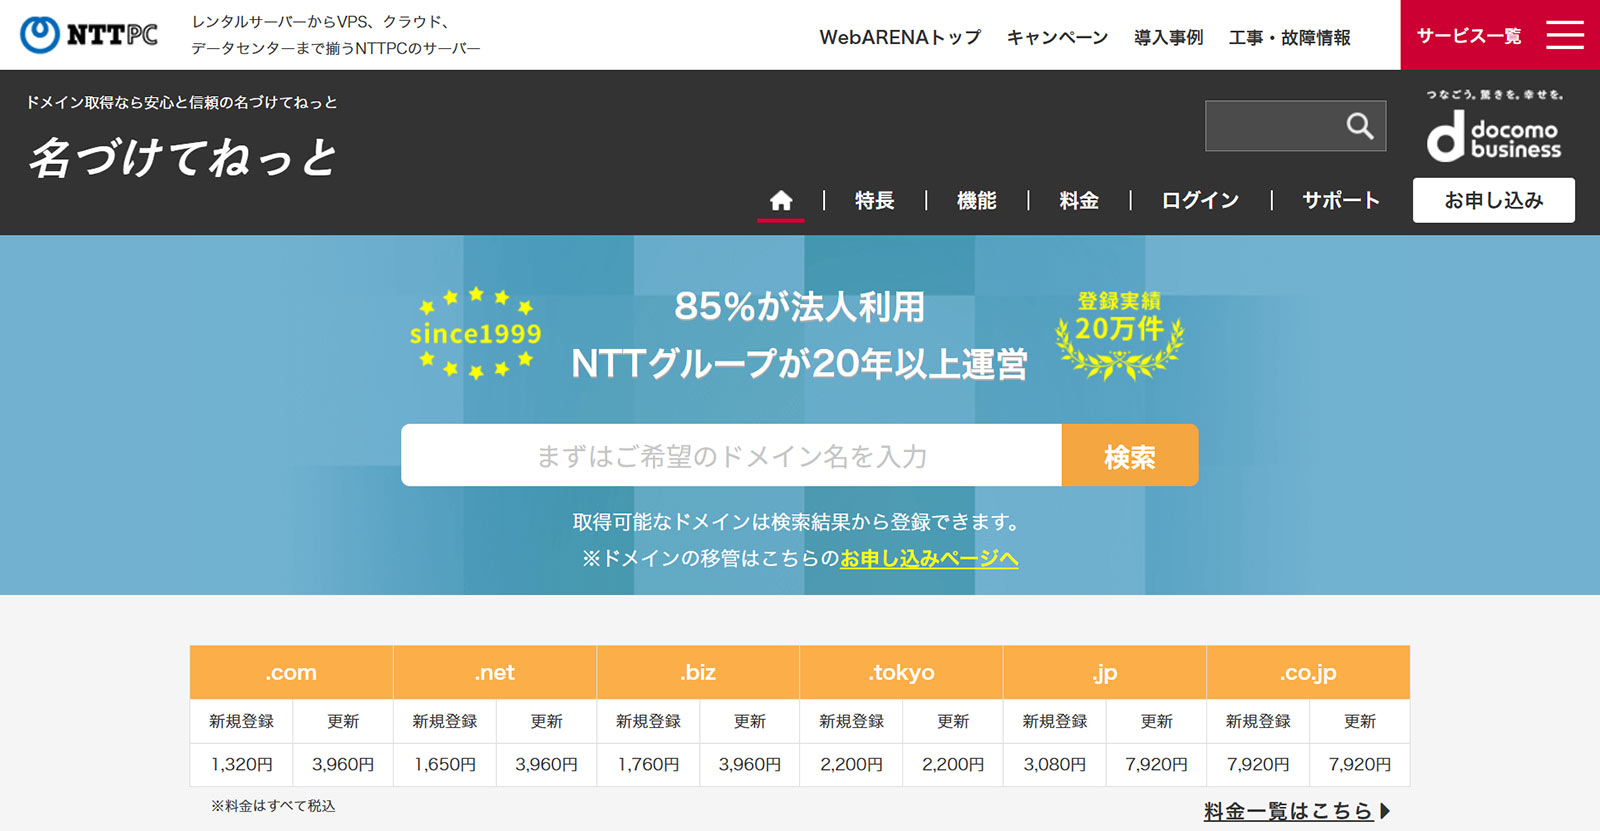
Task: Select ログイン navigation tab
Action: (x=1200, y=200)
